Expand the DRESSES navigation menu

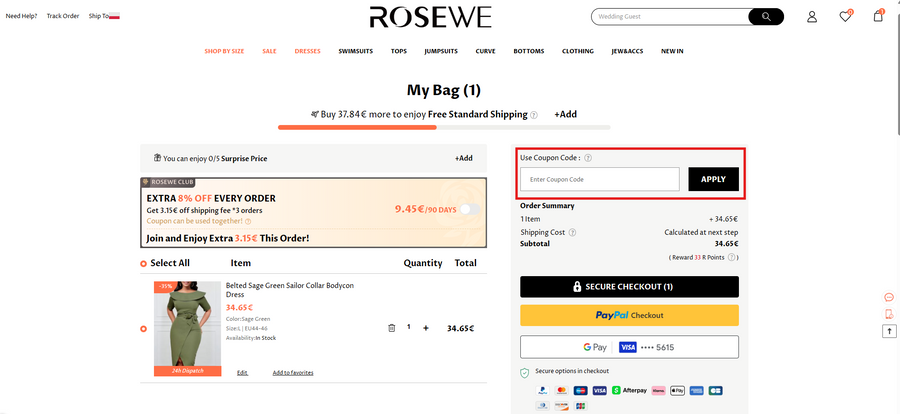click(307, 51)
